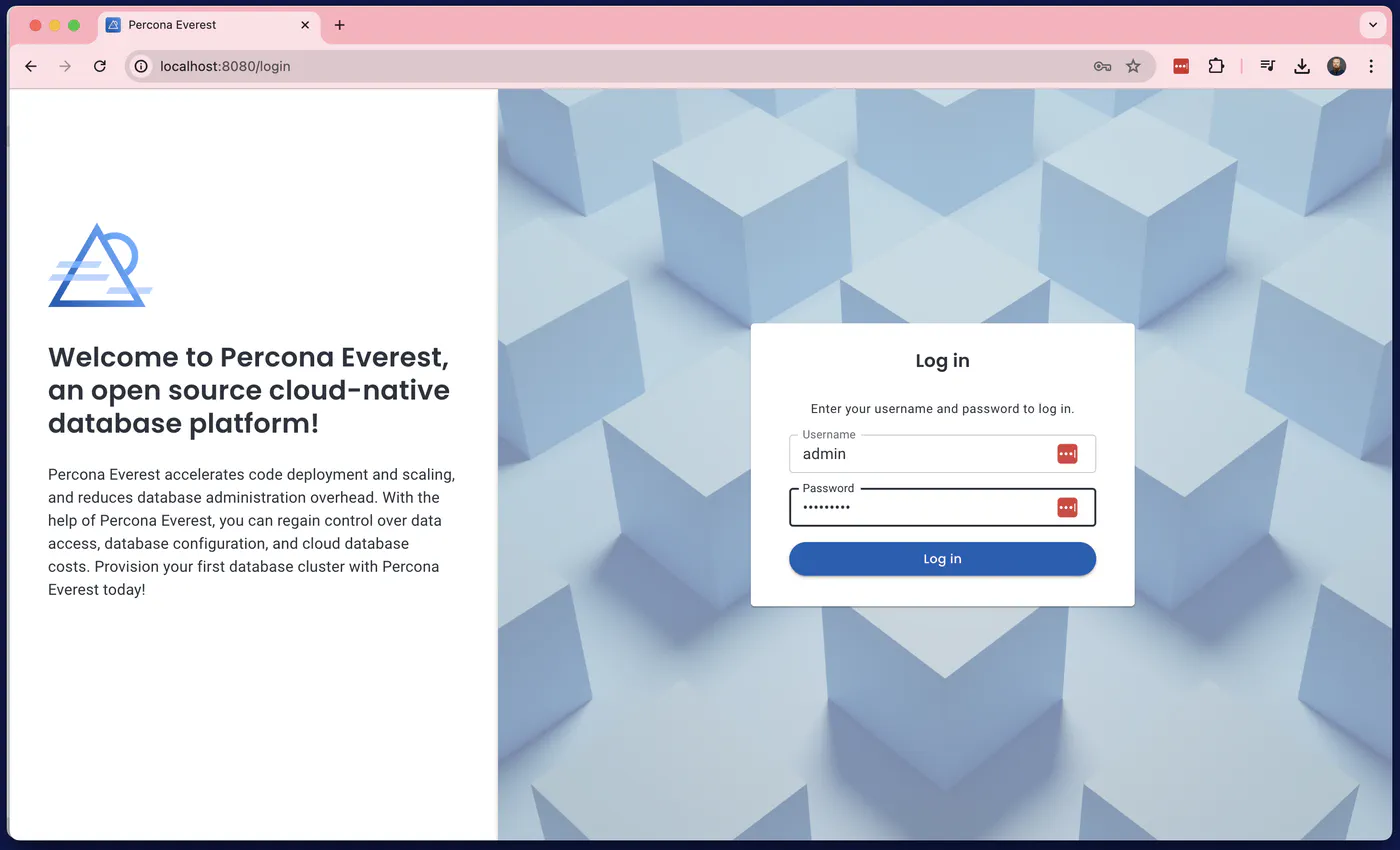Select the Percona Everest browser tab

point(209,25)
